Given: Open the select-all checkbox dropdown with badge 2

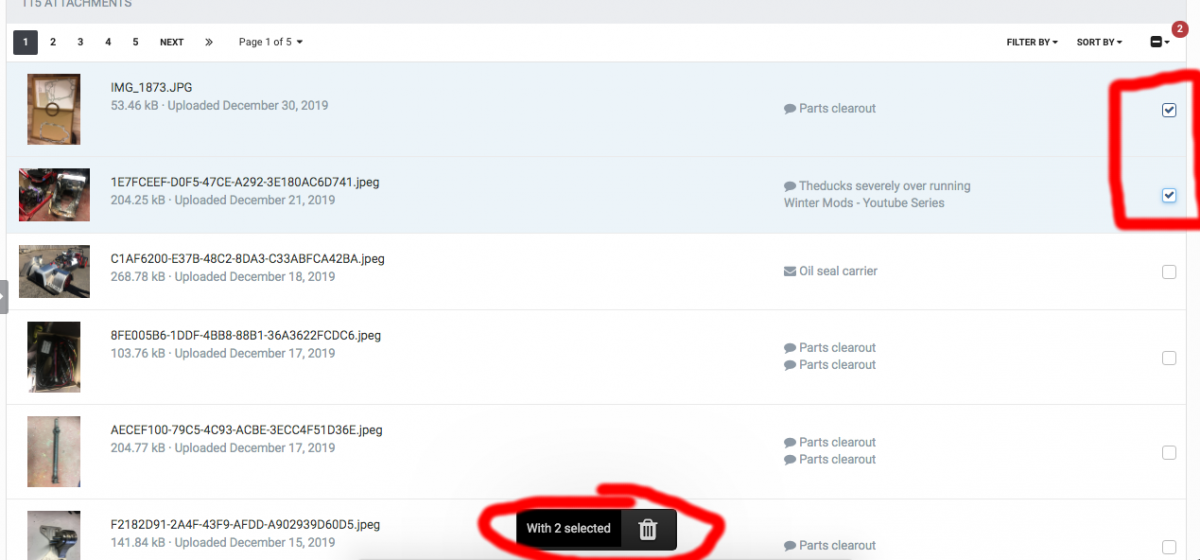Looking at the screenshot, I should tap(1159, 42).
